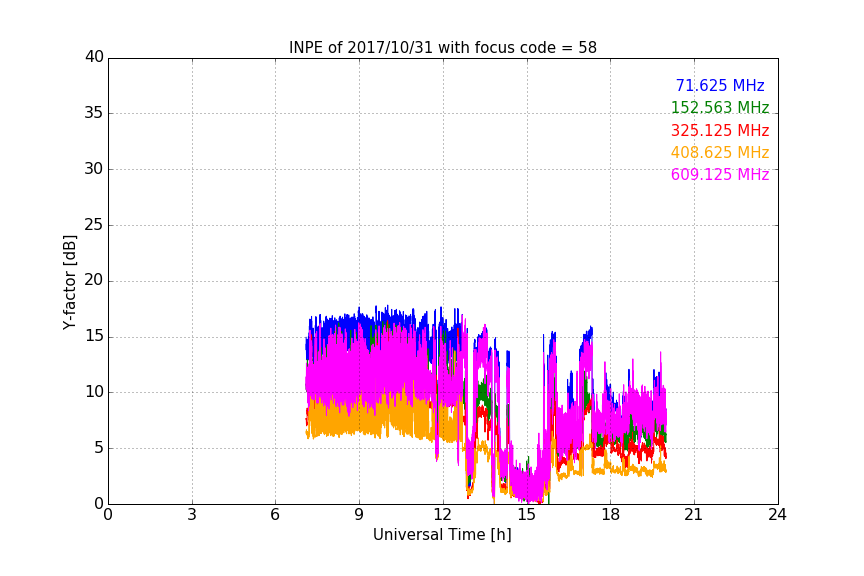
Task: Select the 71.625 MHz legend label
Action: point(720,85)
